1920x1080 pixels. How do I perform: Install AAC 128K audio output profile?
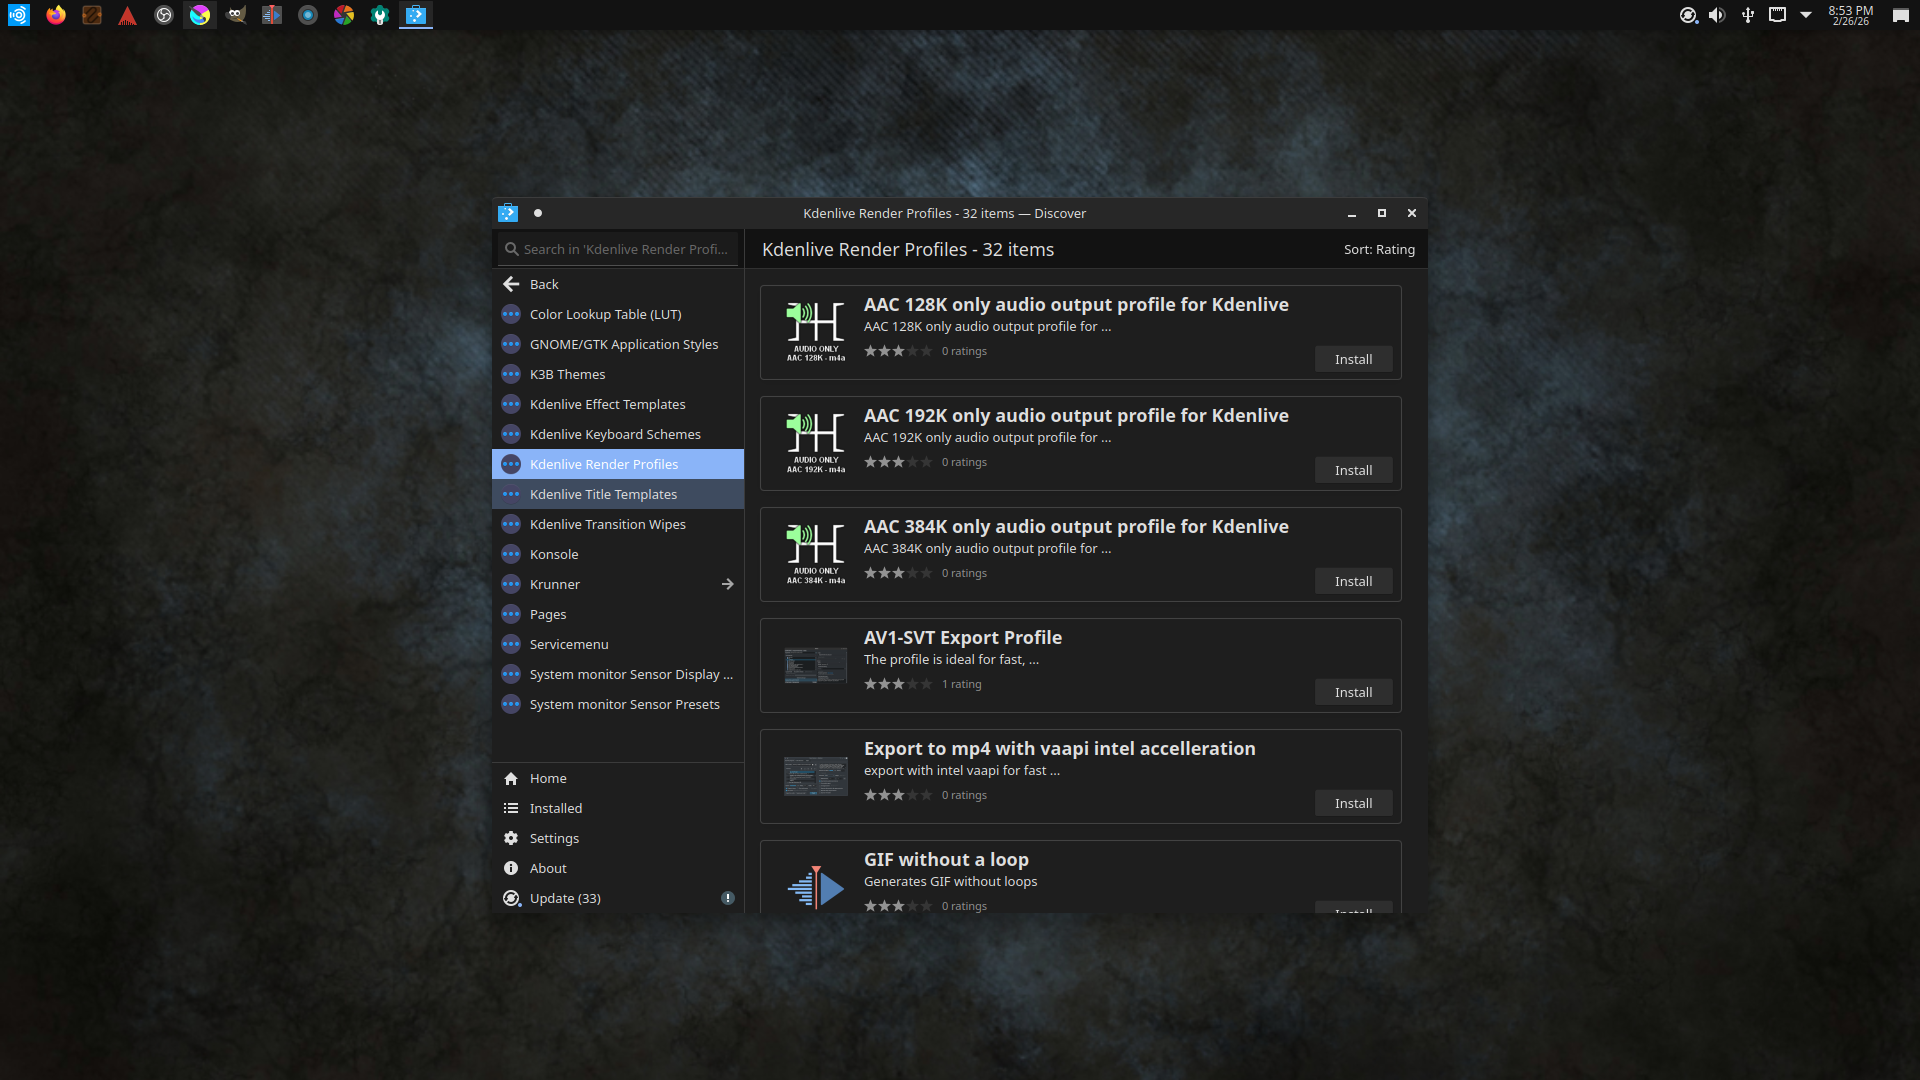1353,359
